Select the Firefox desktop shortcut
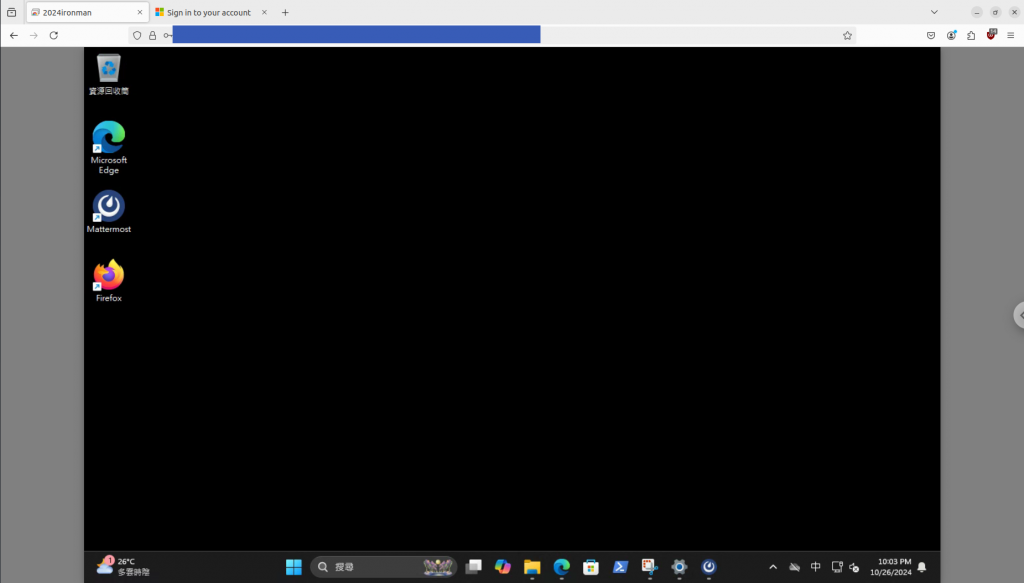 pyautogui.click(x=108, y=281)
